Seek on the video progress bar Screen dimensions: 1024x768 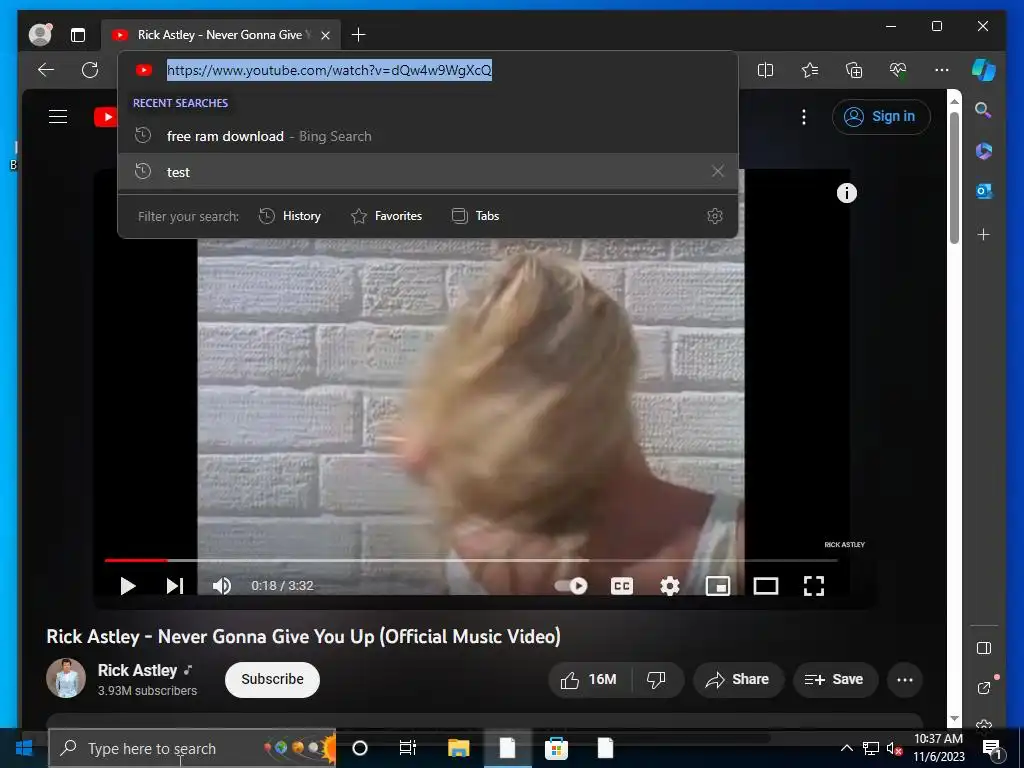(471, 560)
